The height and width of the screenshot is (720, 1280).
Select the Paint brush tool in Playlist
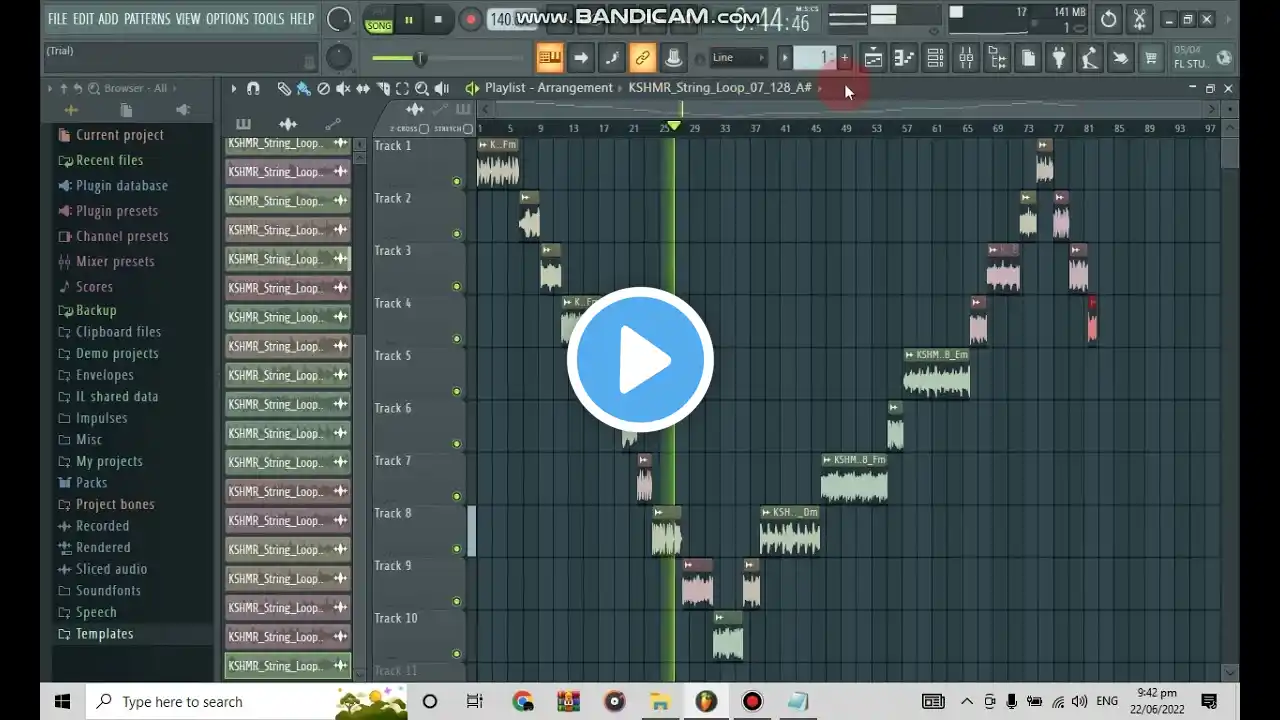[x=303, y=88]
